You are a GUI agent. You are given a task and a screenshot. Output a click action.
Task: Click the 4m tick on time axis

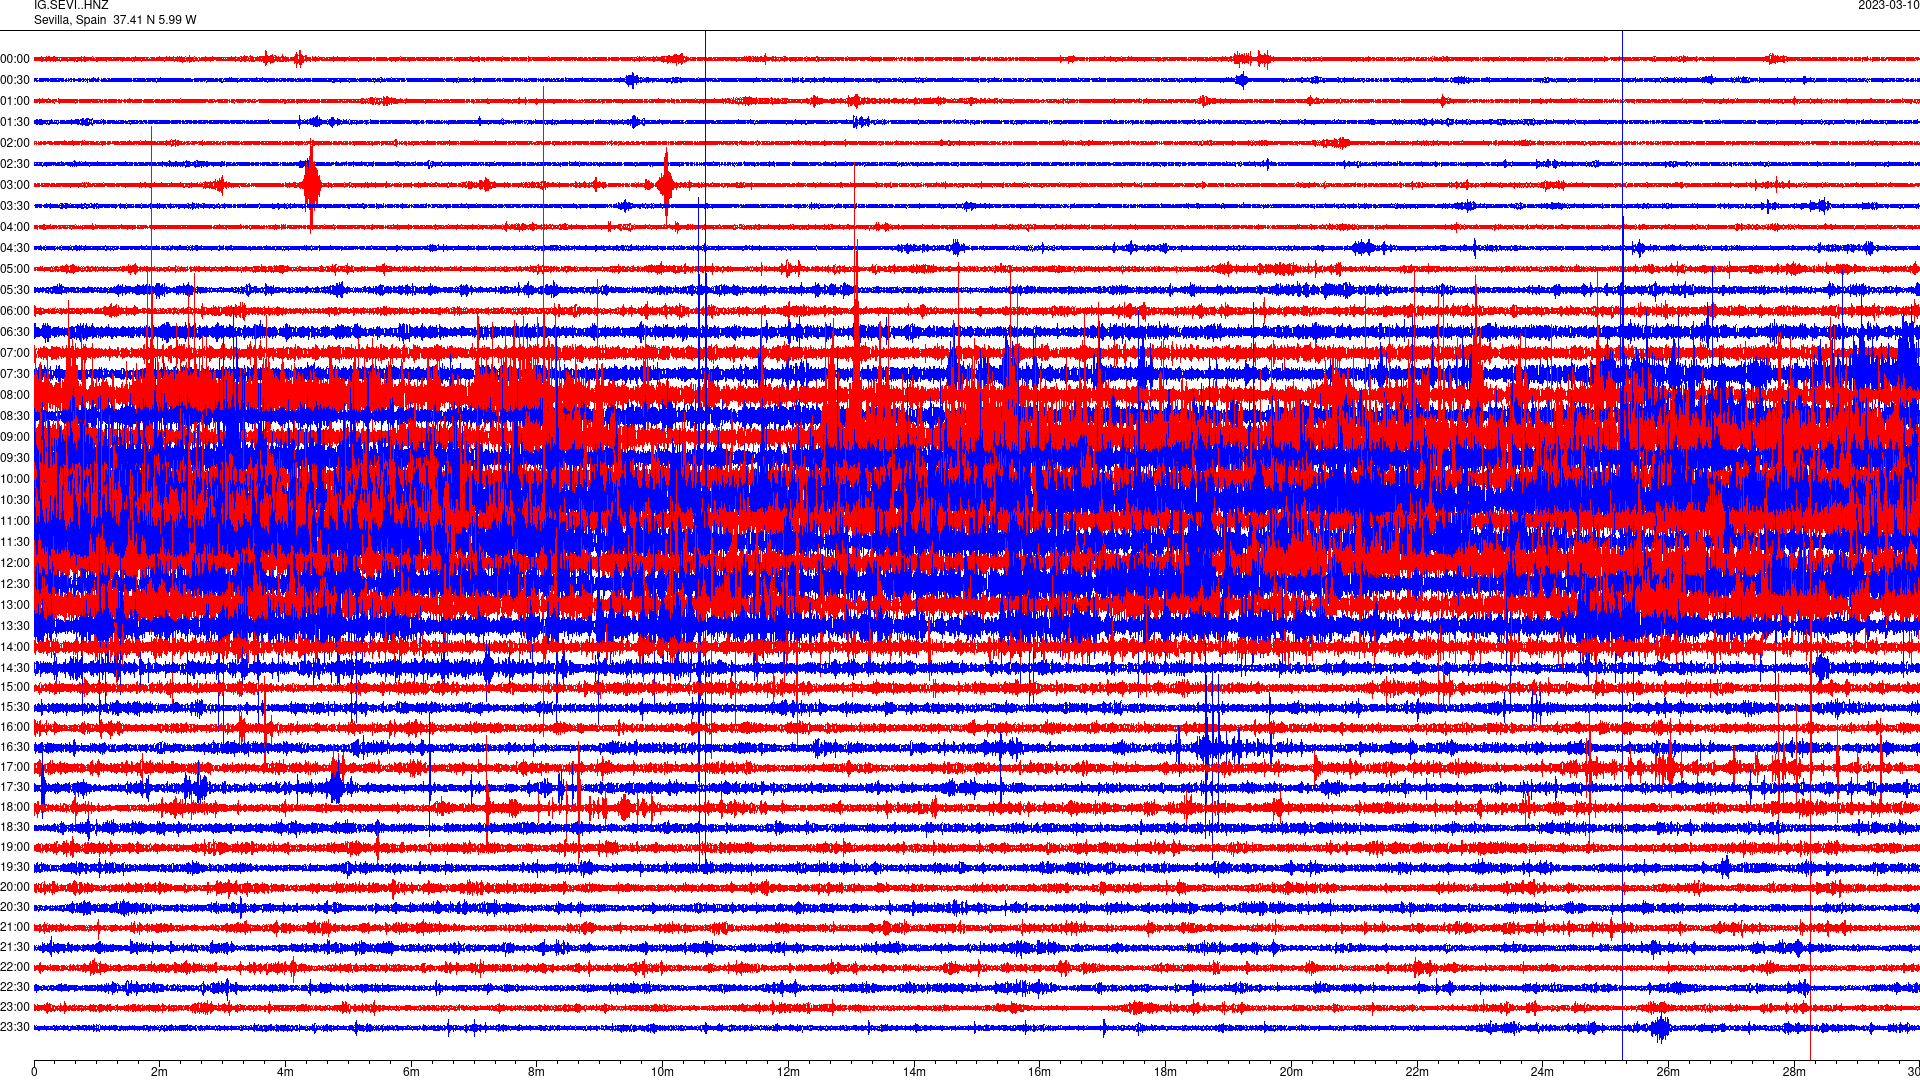(x=285, y=1072)
